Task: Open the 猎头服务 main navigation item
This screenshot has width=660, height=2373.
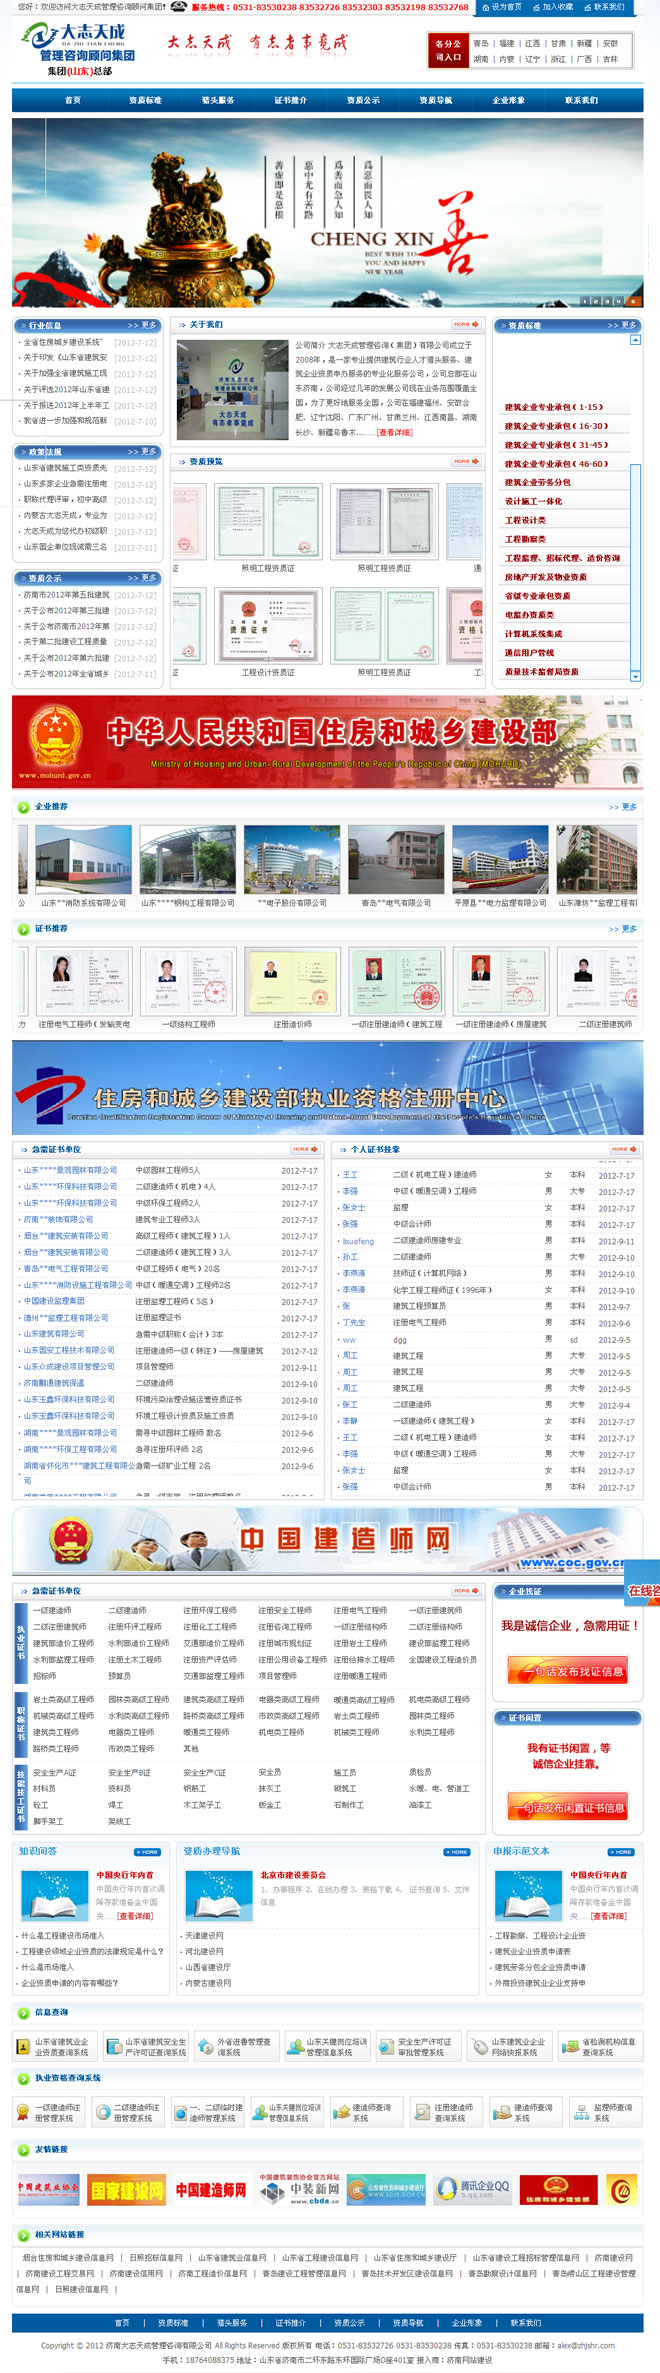Action: coord(218,100)
